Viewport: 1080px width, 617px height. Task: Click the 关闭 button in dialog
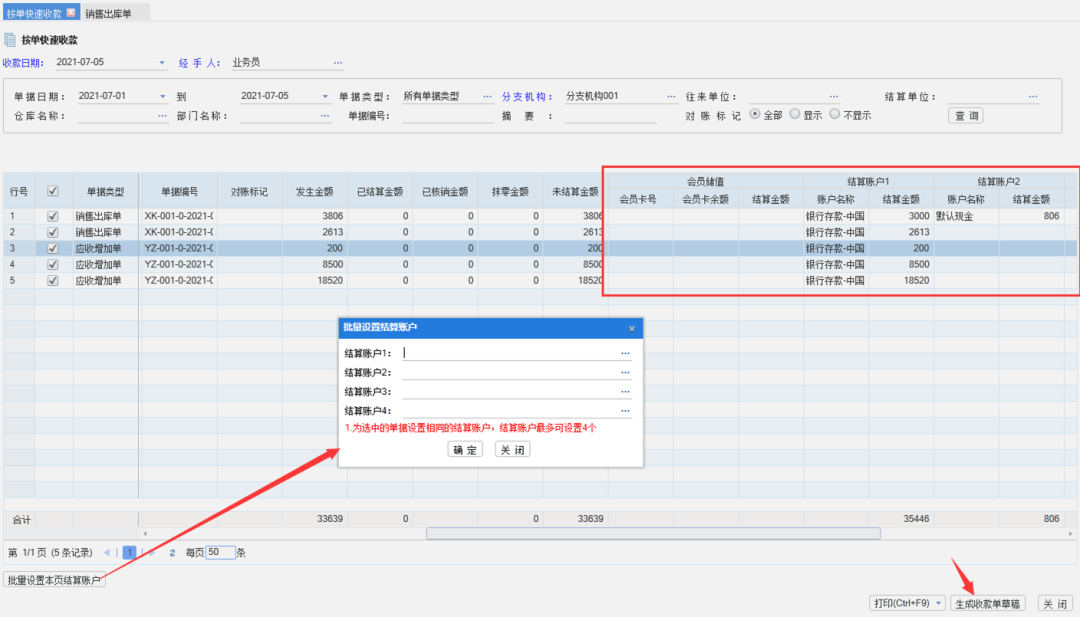[x=512, y=450]
